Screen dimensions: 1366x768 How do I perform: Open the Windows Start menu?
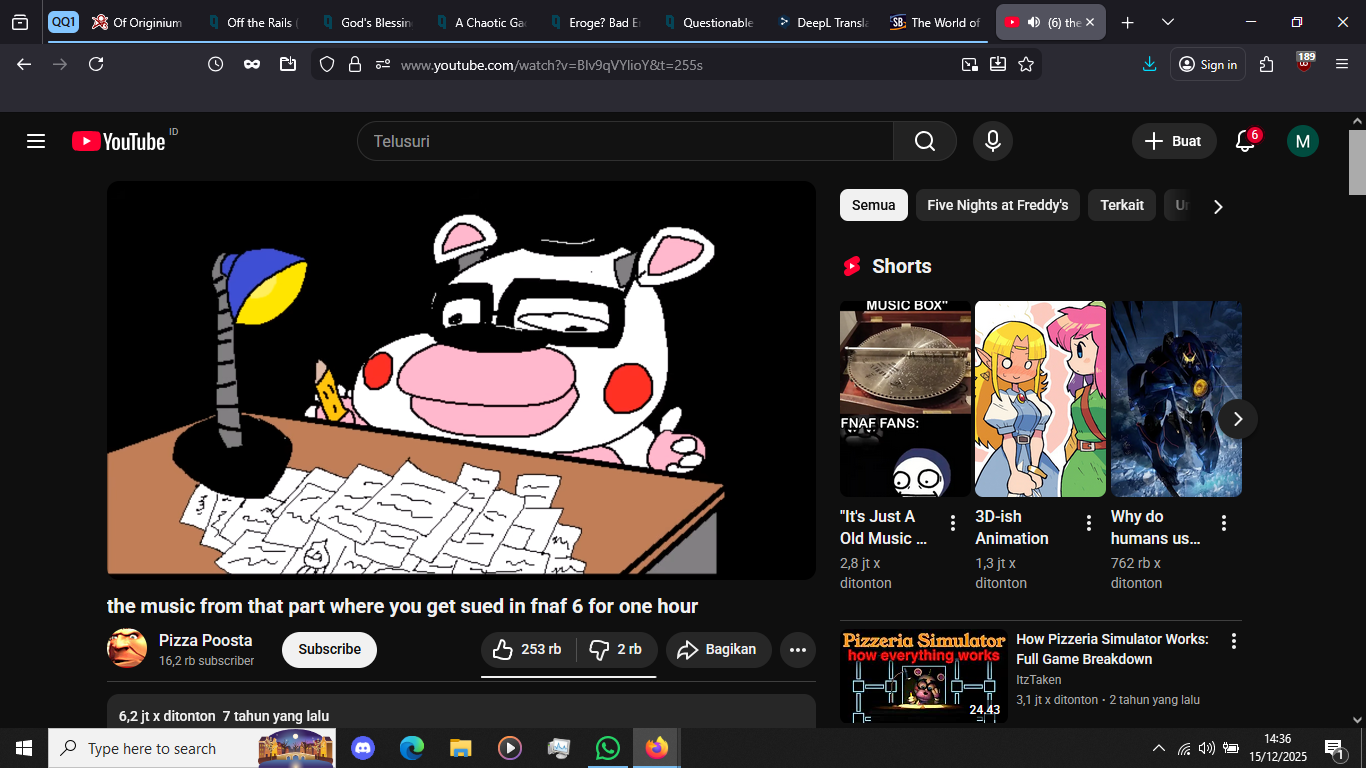click(24, 748)
